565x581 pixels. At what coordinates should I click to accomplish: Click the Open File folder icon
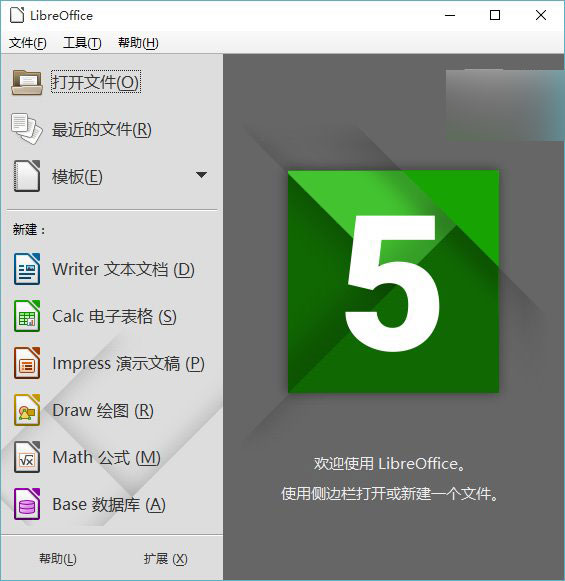27,82
